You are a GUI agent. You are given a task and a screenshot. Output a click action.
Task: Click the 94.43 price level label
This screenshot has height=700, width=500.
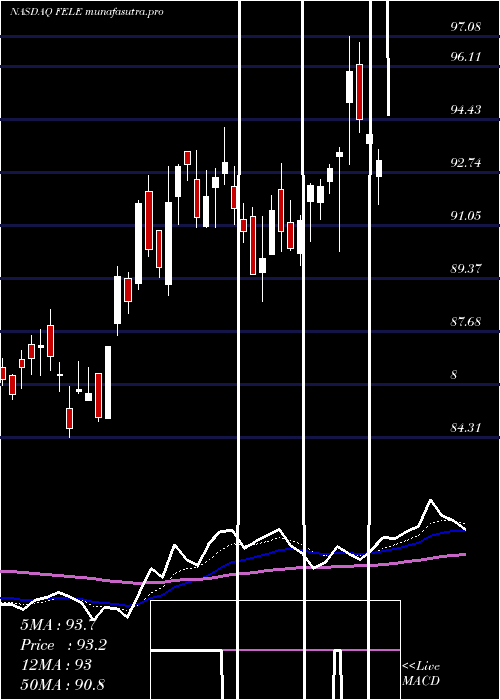point(466,110)
